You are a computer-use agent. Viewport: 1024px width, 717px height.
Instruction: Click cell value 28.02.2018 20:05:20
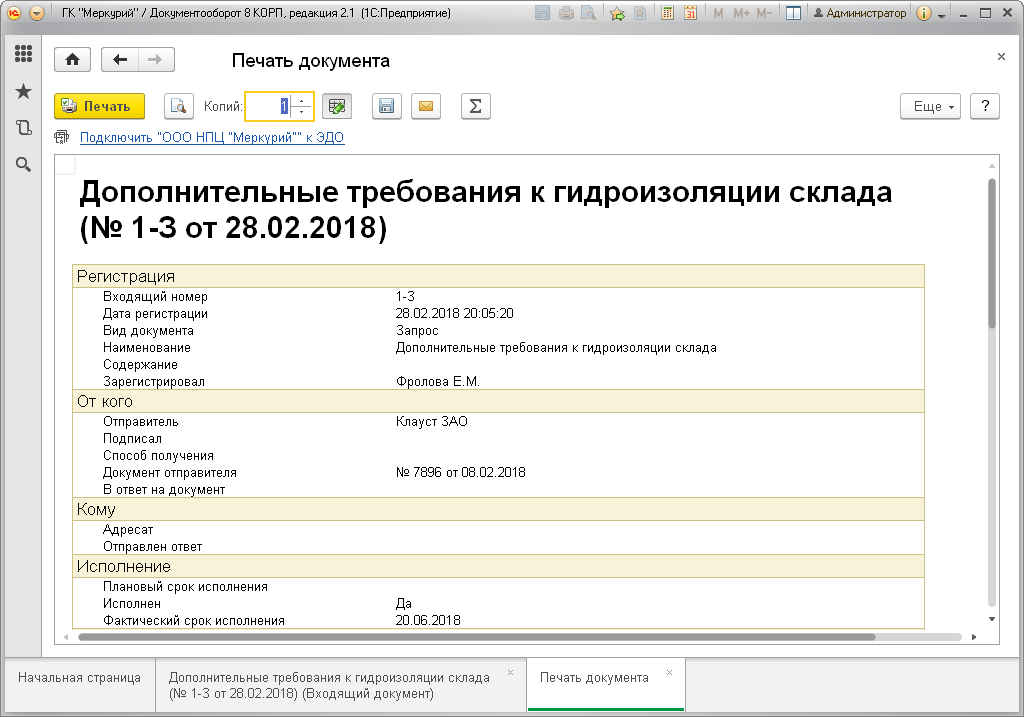pos(455,313)
